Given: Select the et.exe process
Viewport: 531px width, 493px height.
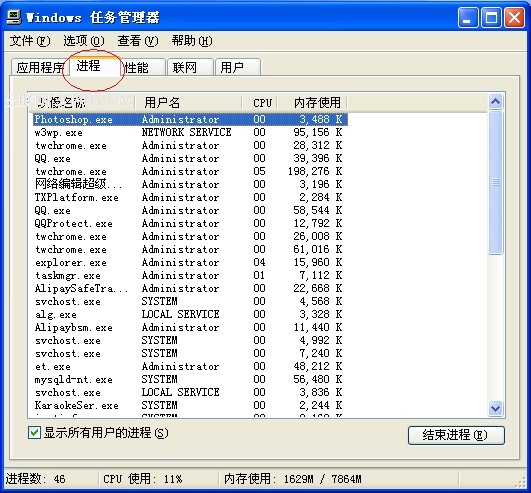Looking at the screenshot, I should [x=190, y=366].
